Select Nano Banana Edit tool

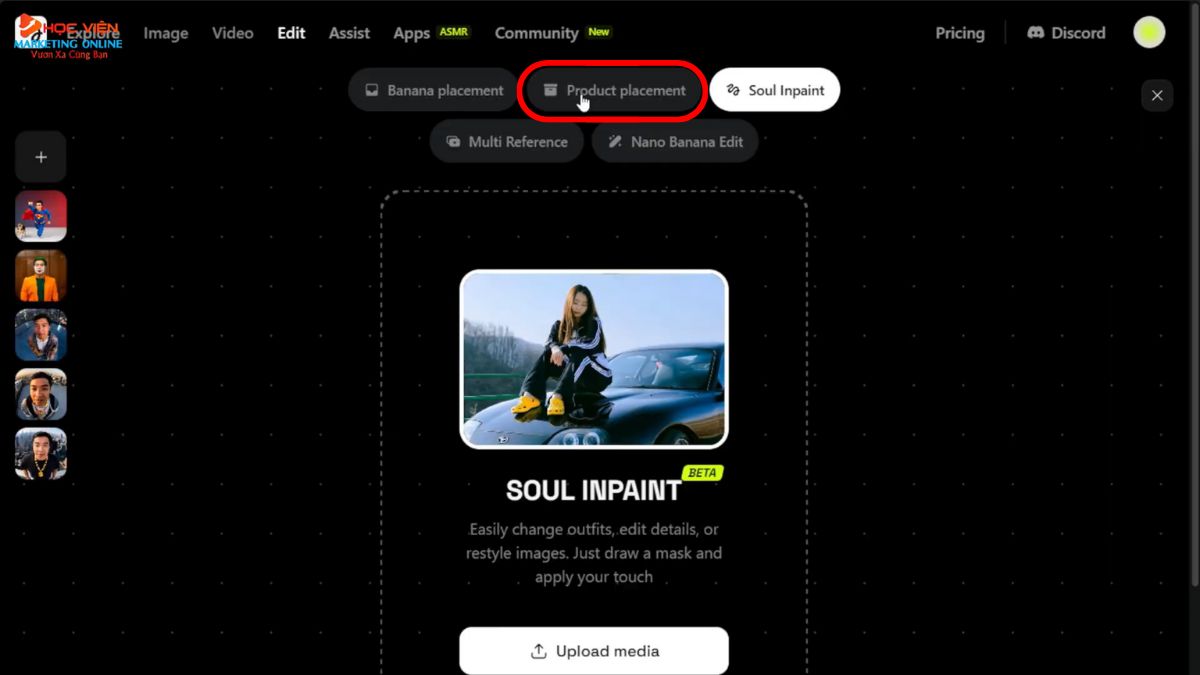click(675, 142)
